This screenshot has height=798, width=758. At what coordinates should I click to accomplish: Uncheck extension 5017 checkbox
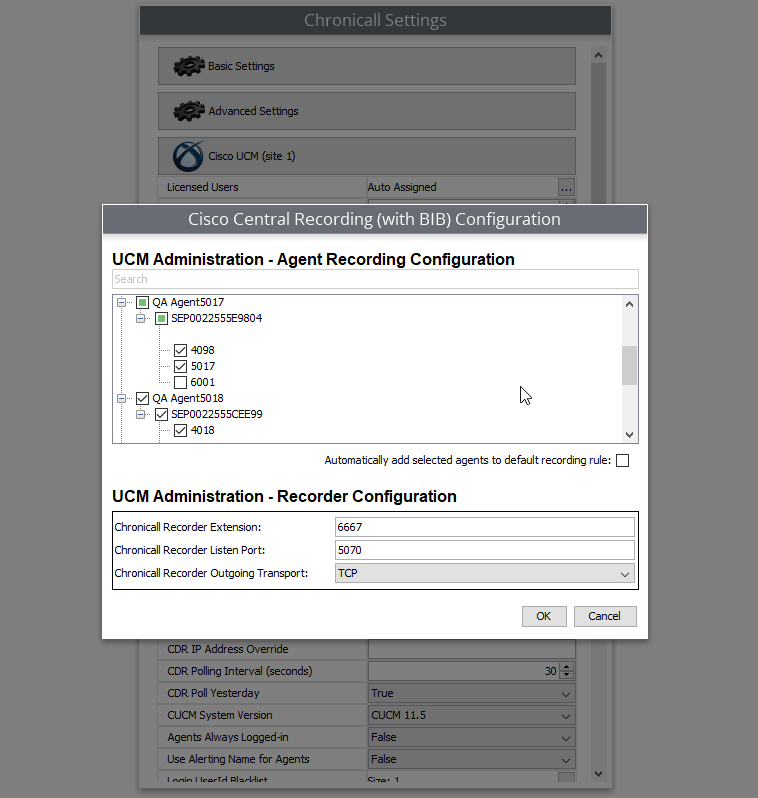coord(180,366)
